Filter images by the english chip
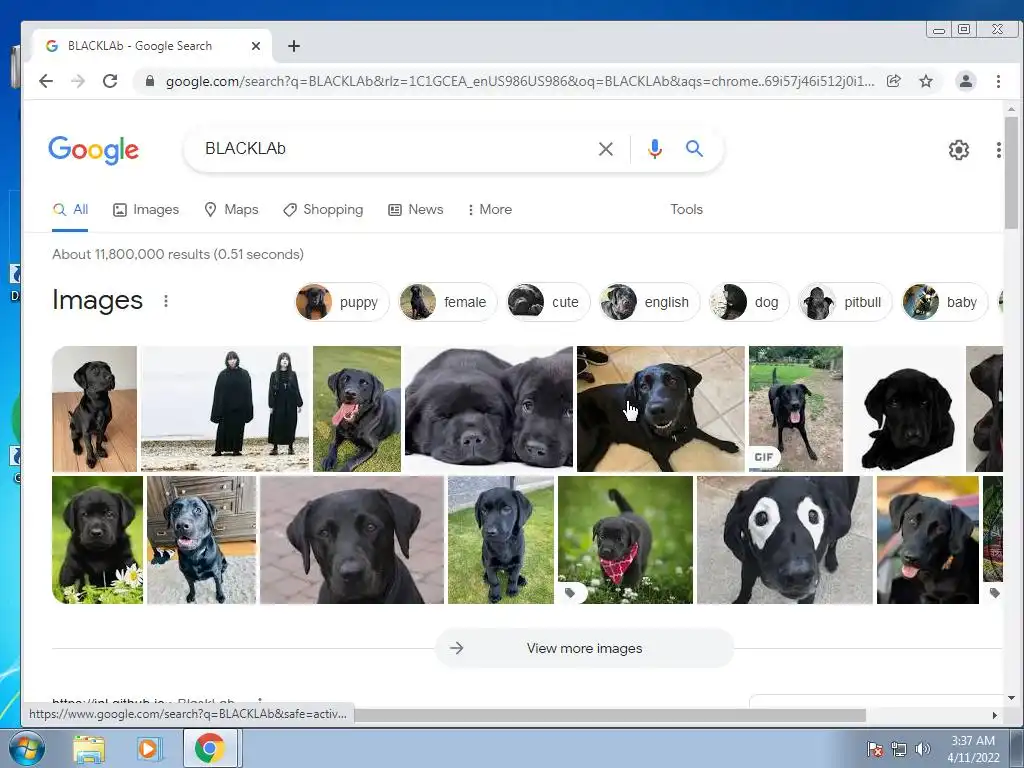This screenshot has width=1024, height=768. (649, 302)
